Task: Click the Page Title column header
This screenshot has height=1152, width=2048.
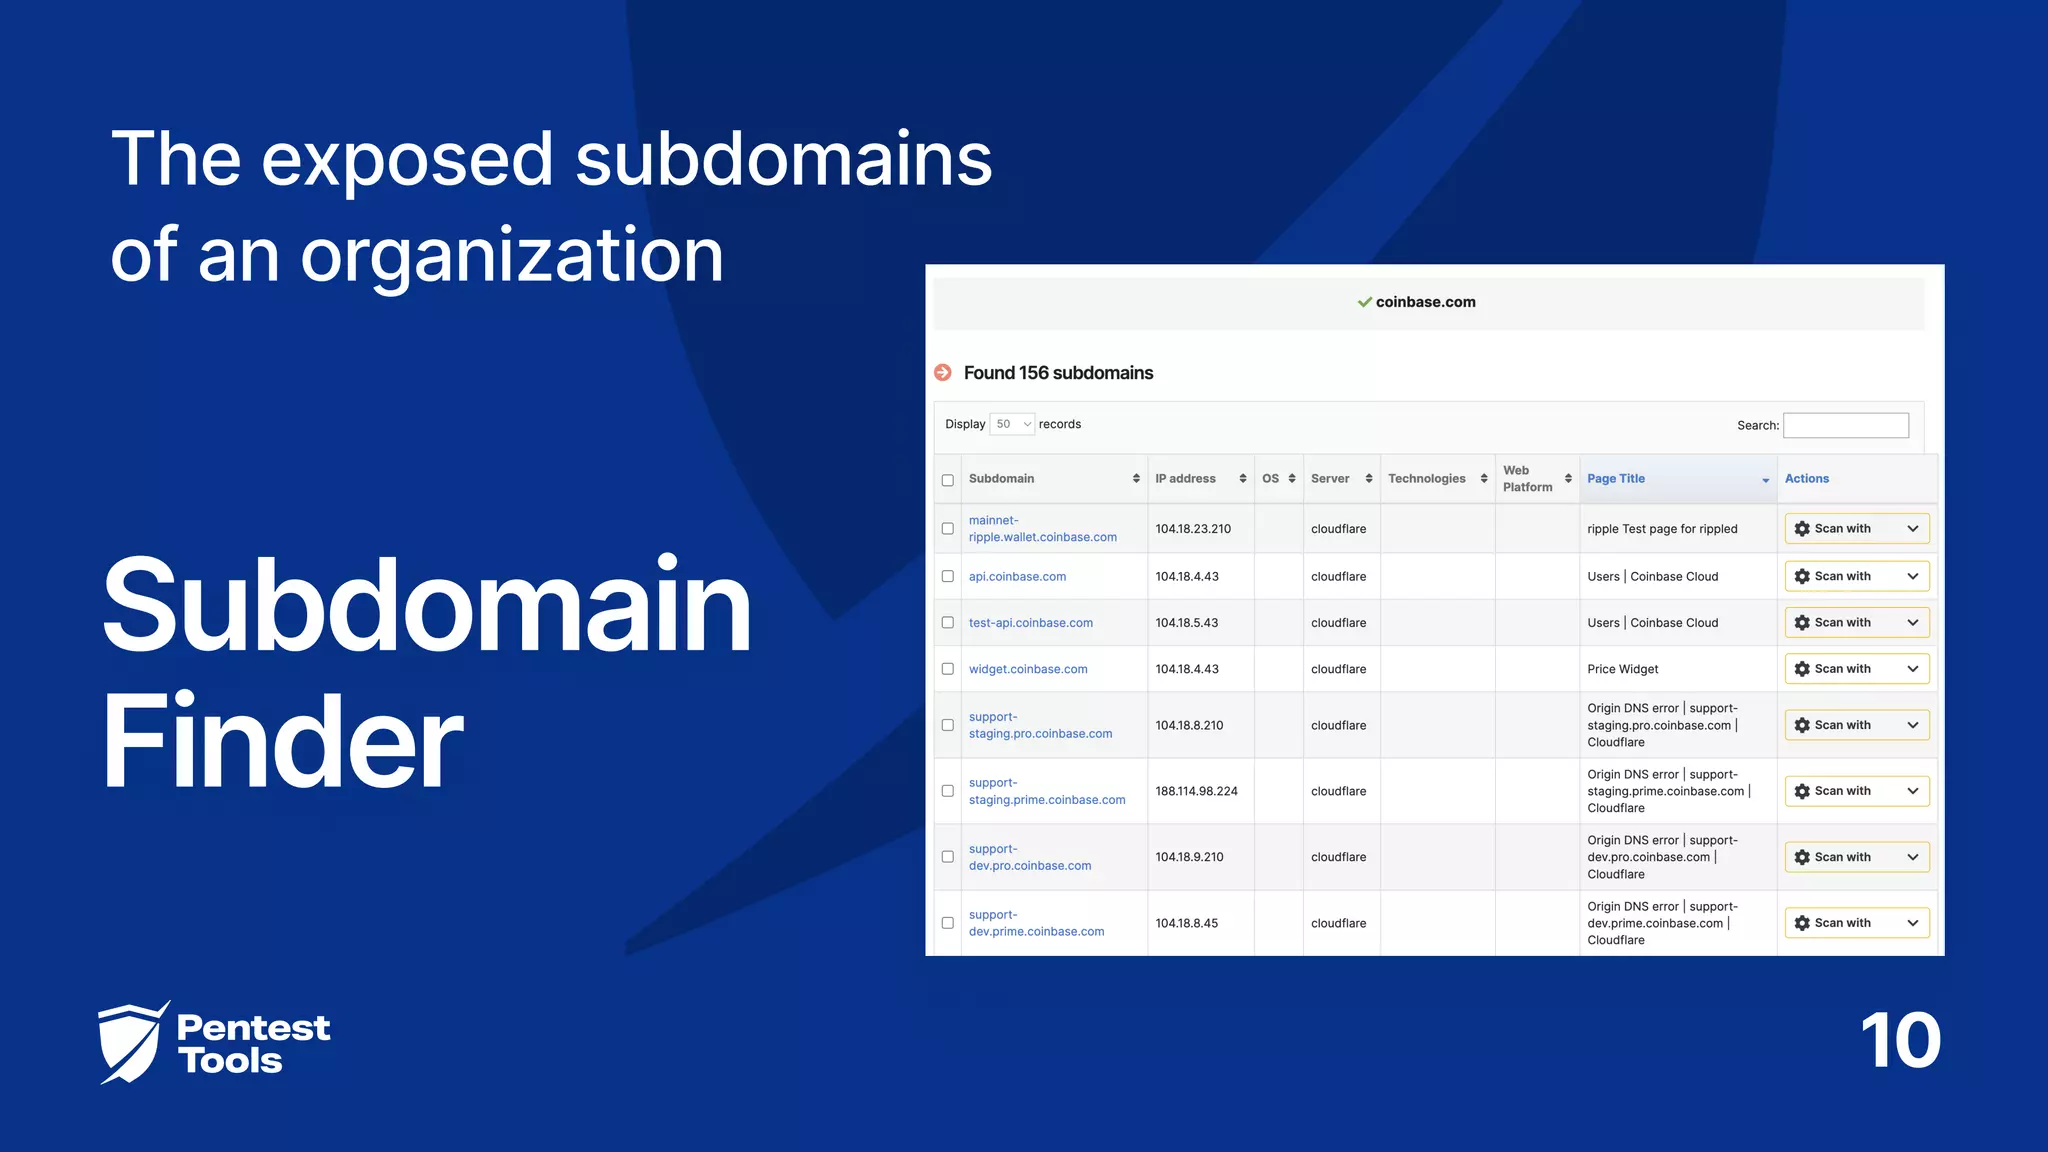Action: (x=1616, y=479)
